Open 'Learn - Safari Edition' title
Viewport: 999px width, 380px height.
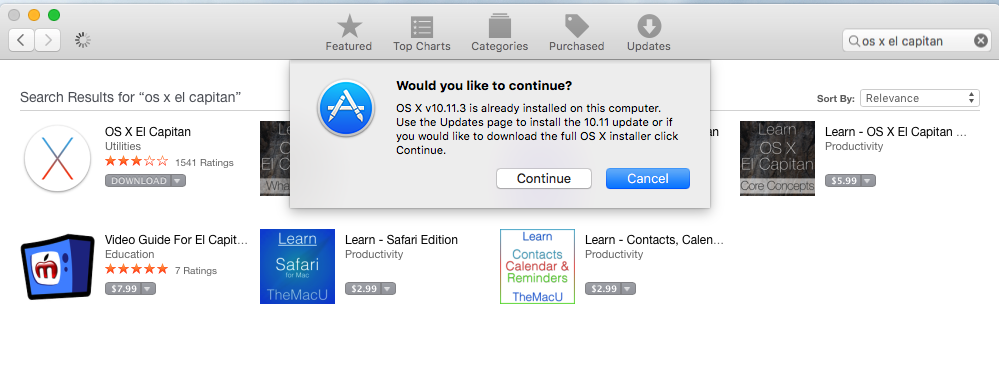click(401, 240)
